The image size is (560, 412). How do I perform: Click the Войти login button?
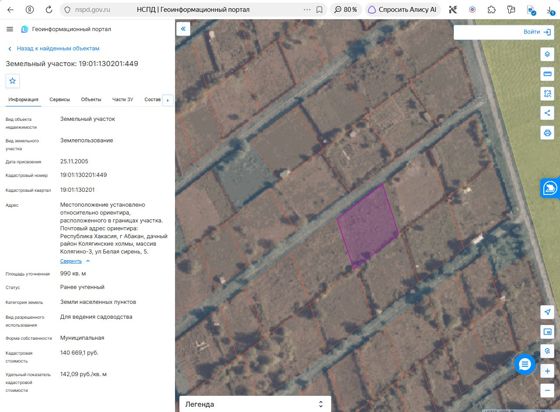(537, 32)
